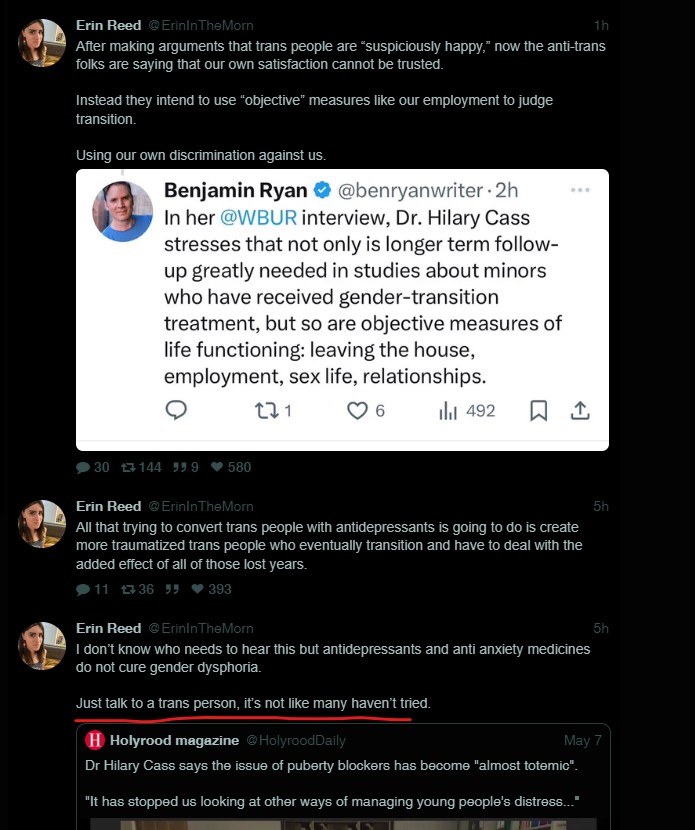The width and height of the screenshot is (695, 830).
Task: Like Benjamin Ryan's embedded tweet
Action: coord(357,410)
